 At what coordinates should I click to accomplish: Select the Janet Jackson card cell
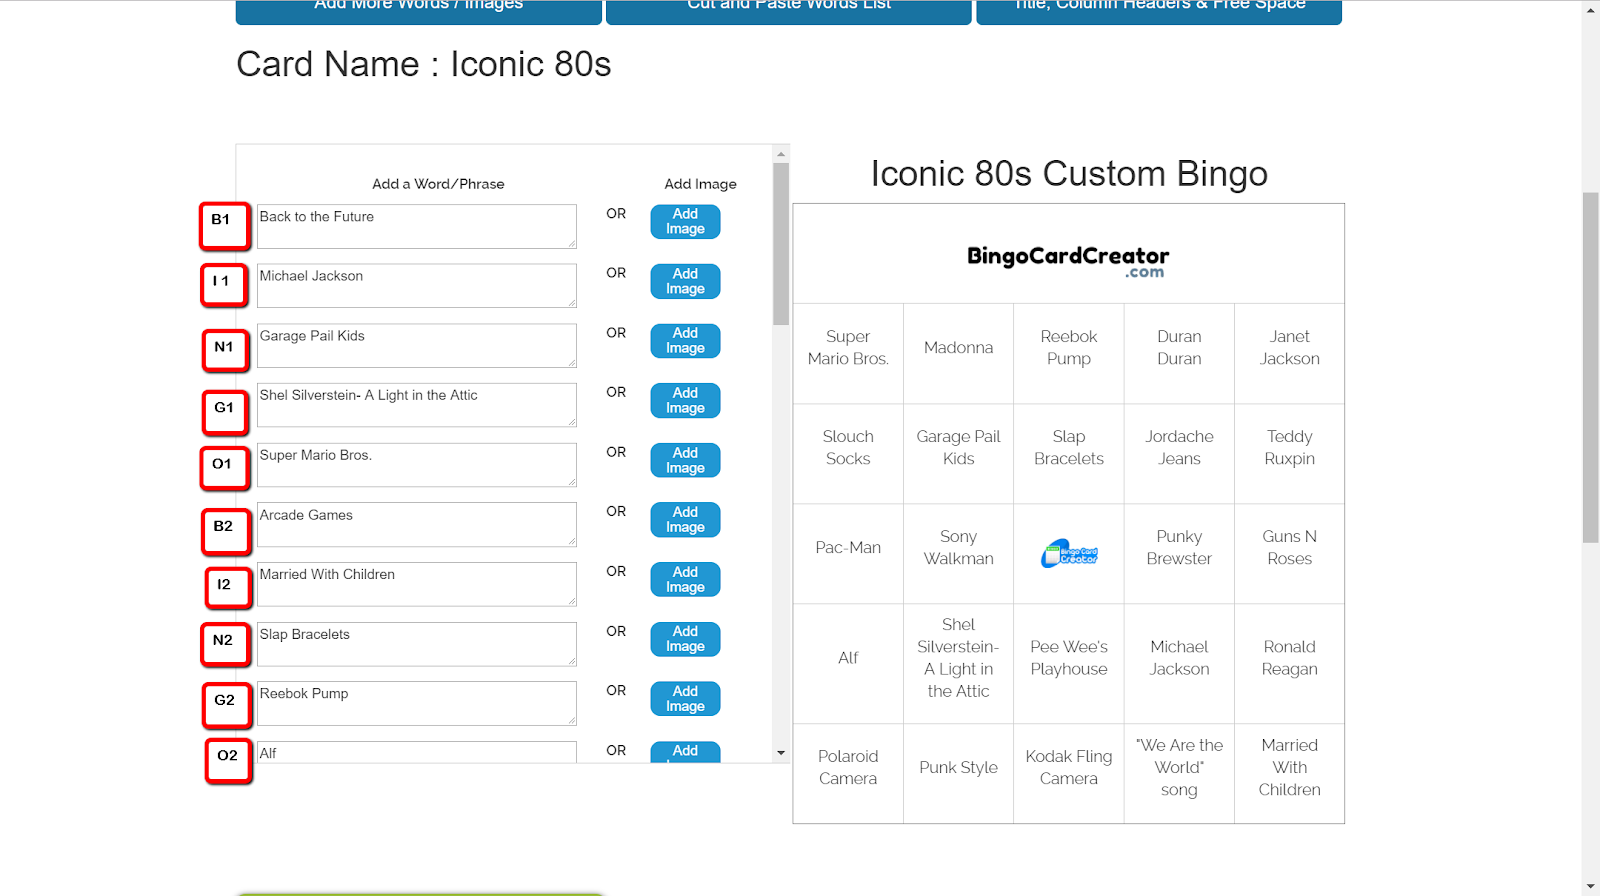(x=1290, y=354)
